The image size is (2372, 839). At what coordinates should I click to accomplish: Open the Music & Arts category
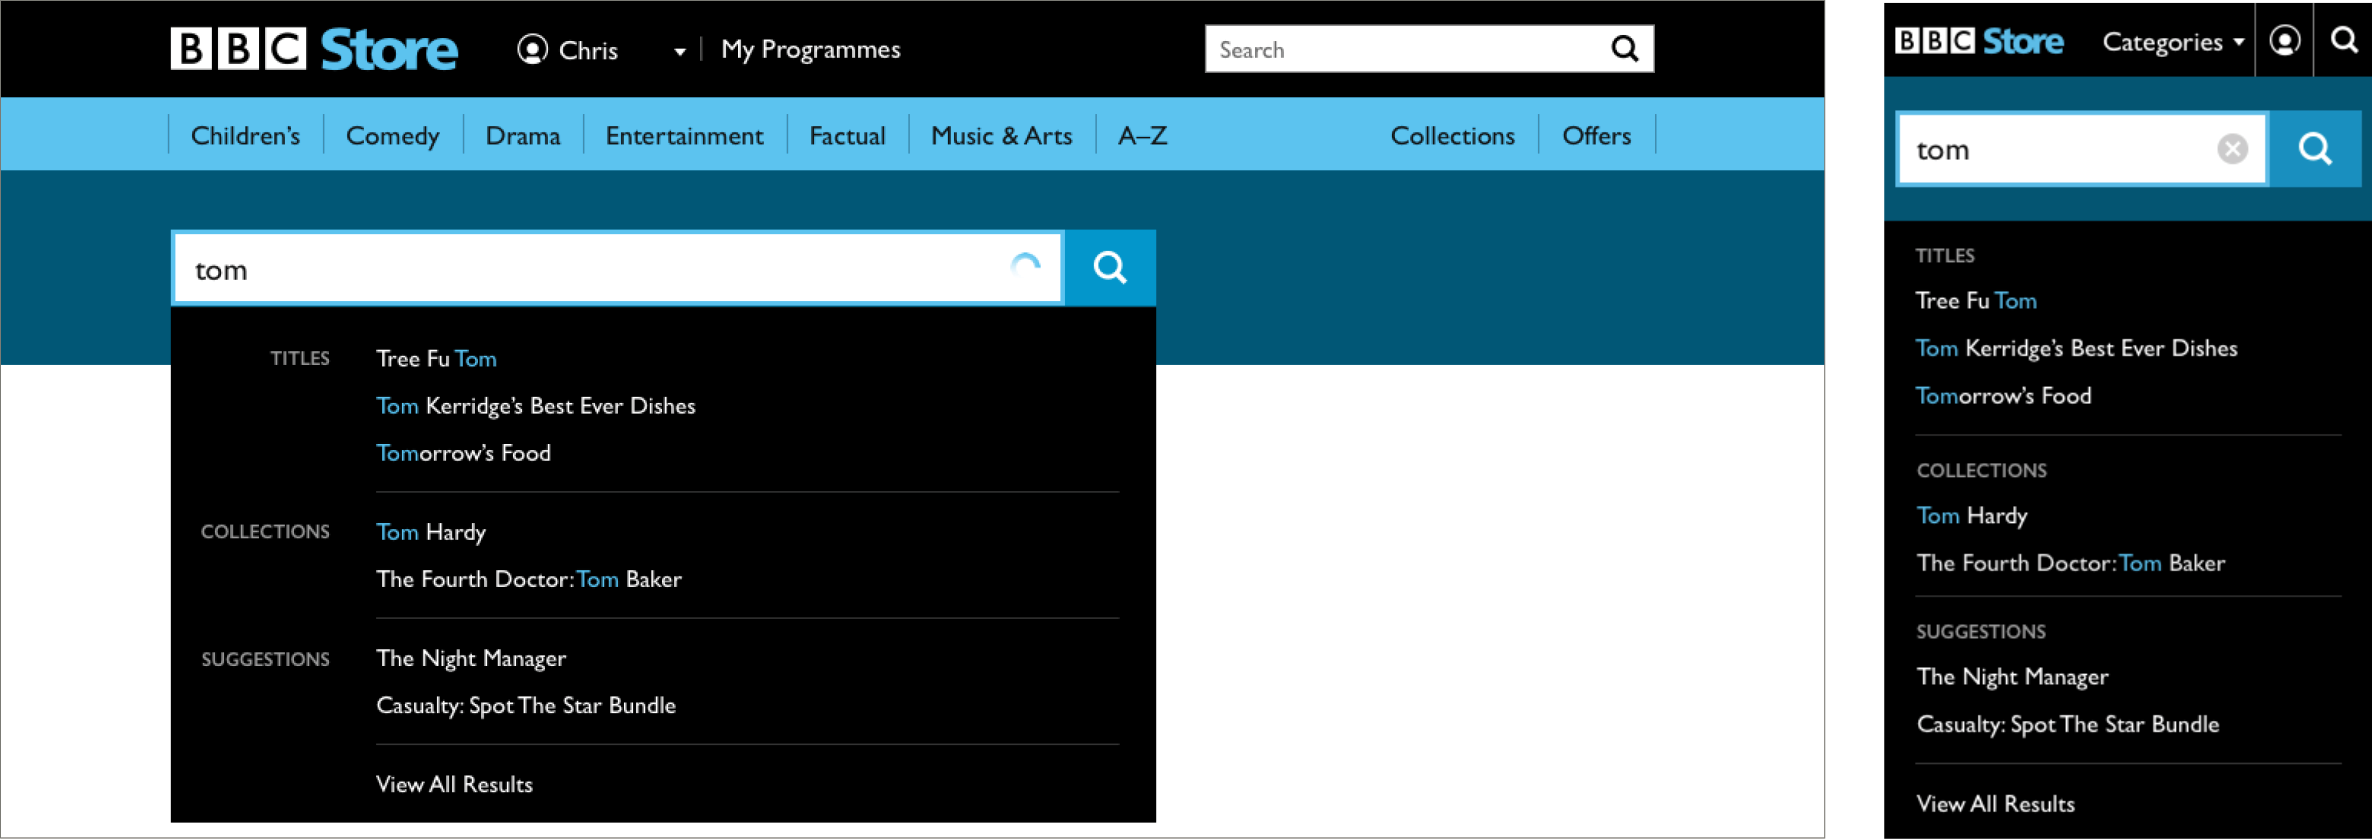tap(1001, 135)
